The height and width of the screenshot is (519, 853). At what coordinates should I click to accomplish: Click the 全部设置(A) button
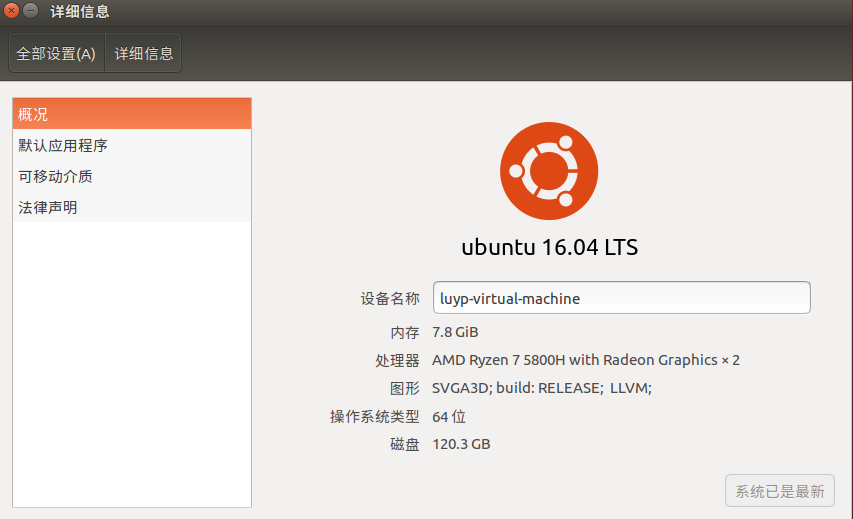57,53
